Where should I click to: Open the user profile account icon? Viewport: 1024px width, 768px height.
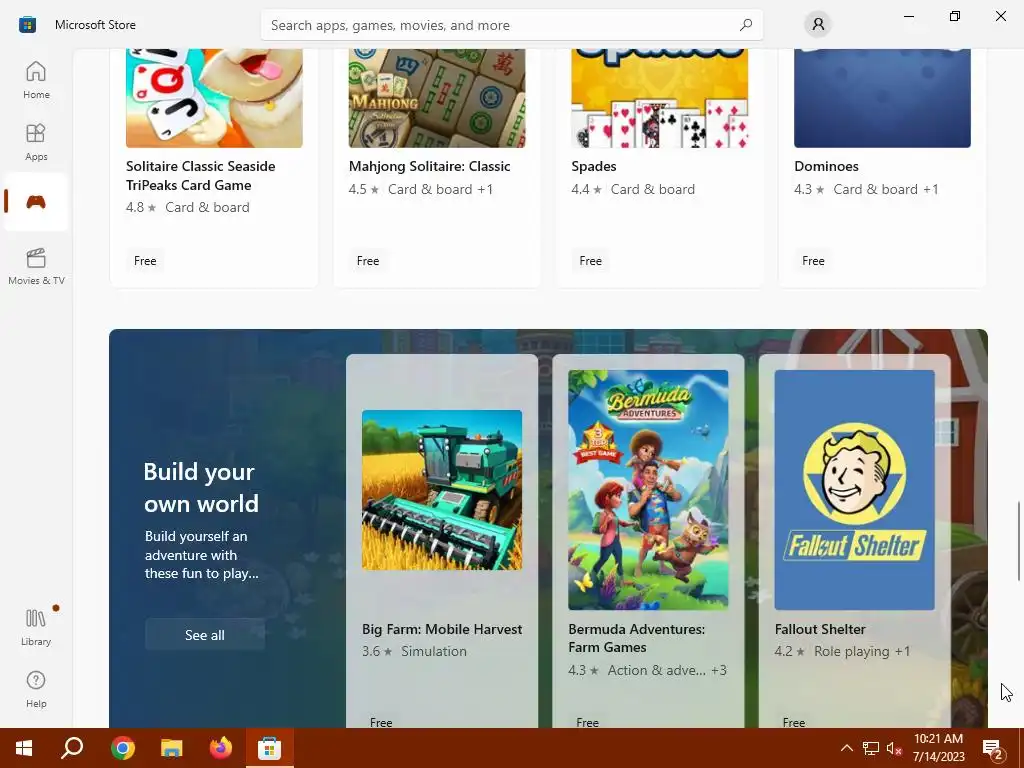818,25
